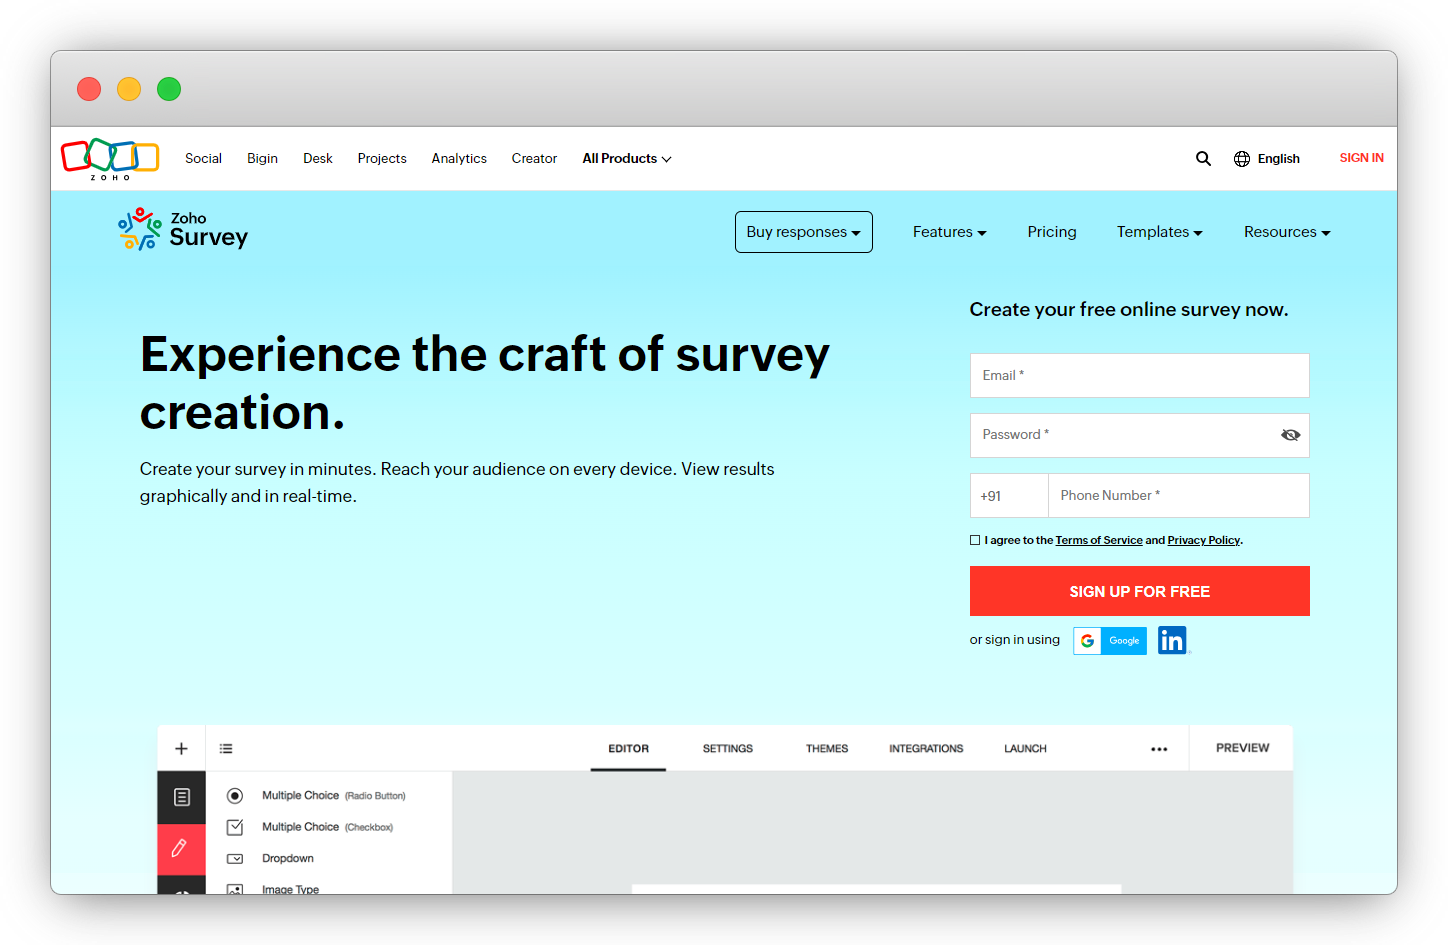Select the Image Type question icon
The width and height of the screenshot is (1448, 945).
[x=235, y=889]
